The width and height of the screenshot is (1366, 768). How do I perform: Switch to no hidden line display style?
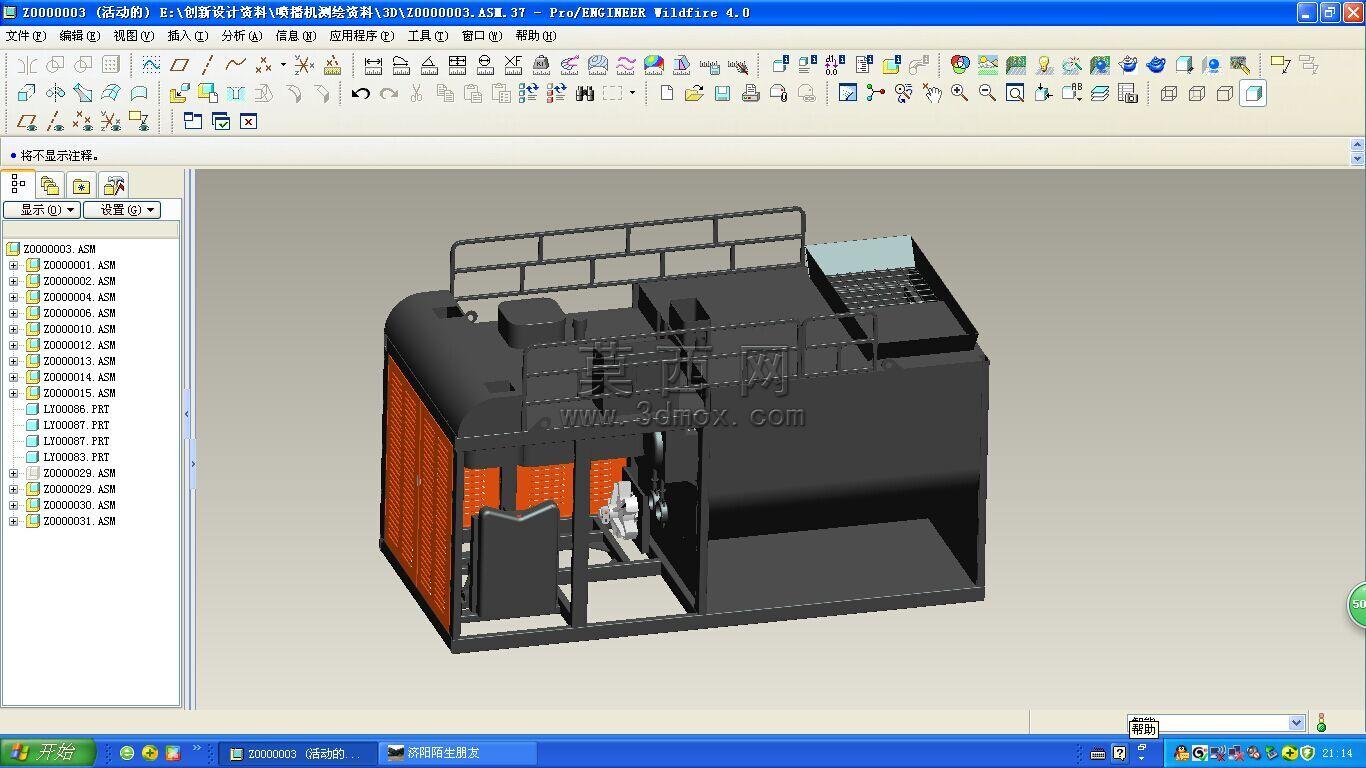(1225, 93)
